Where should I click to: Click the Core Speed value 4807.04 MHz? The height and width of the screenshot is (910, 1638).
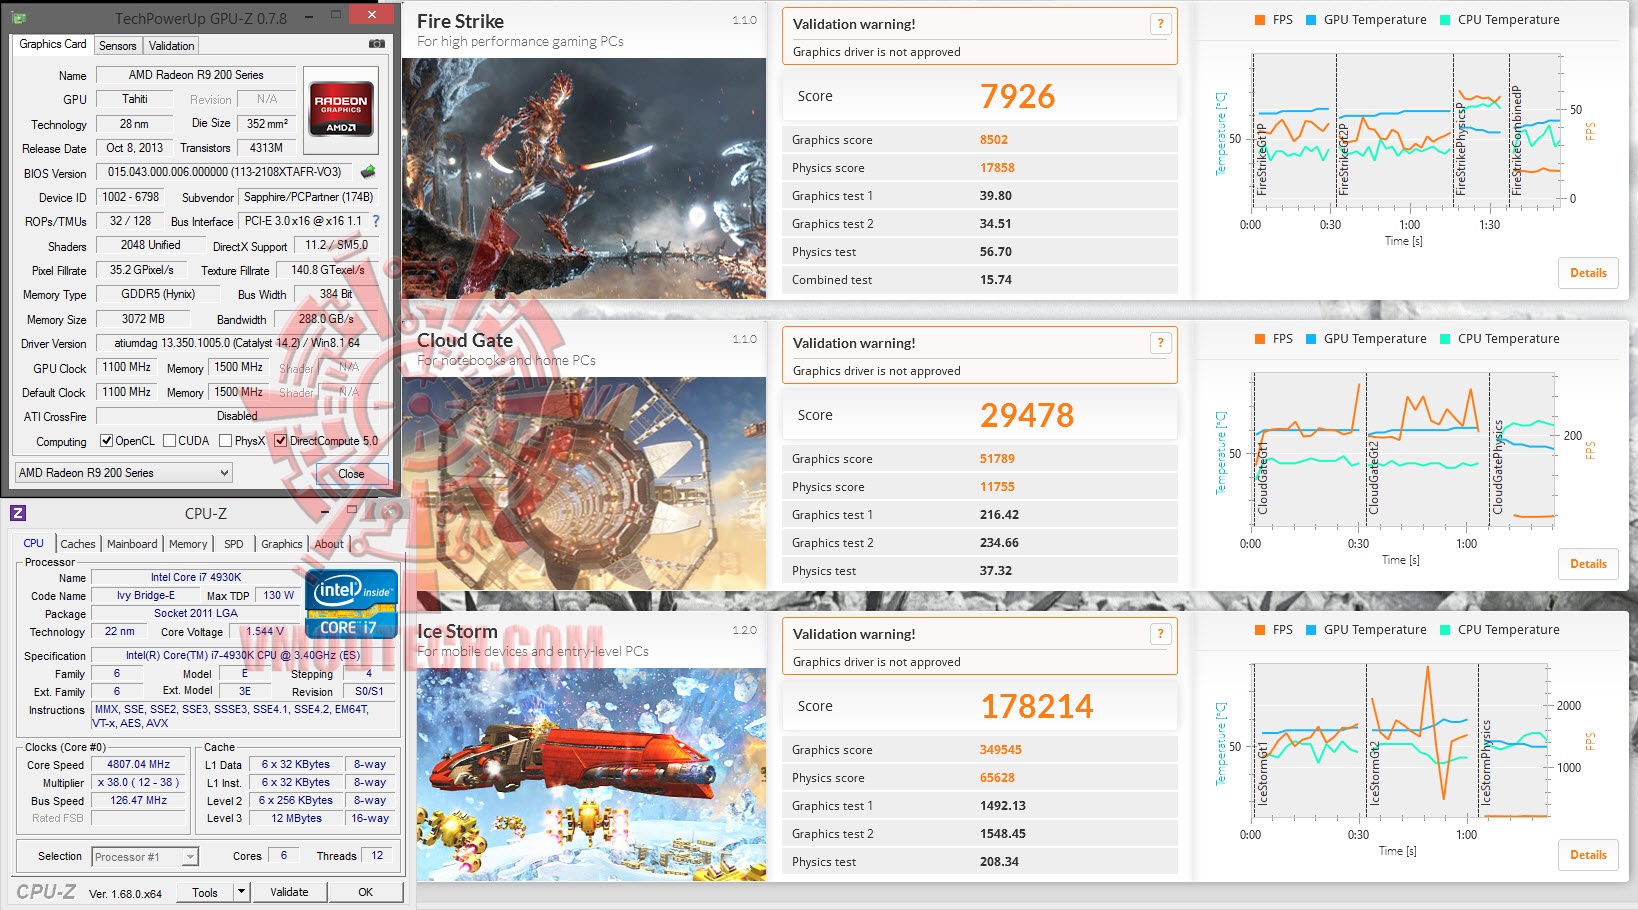point(138,764)
